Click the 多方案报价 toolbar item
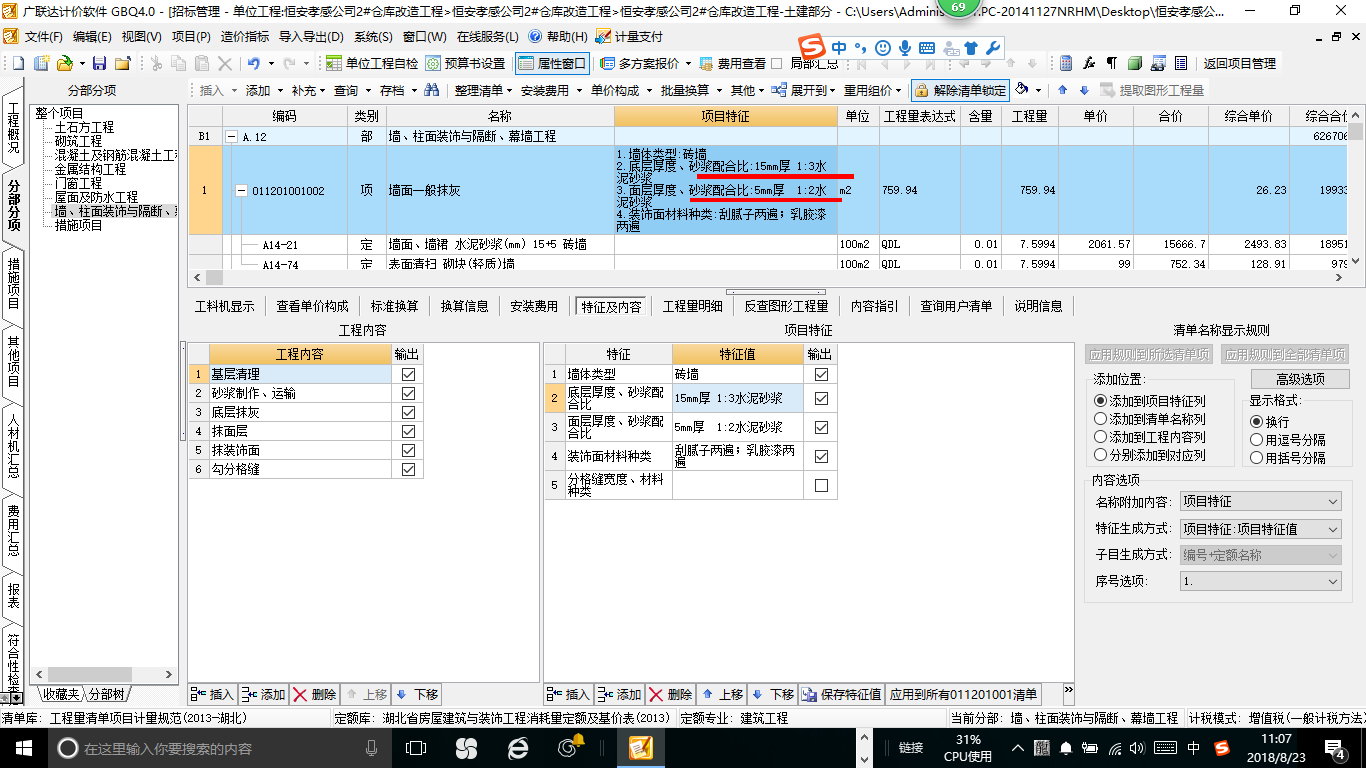Screen dimensions: 1366x768 click(x=640, y=63)
